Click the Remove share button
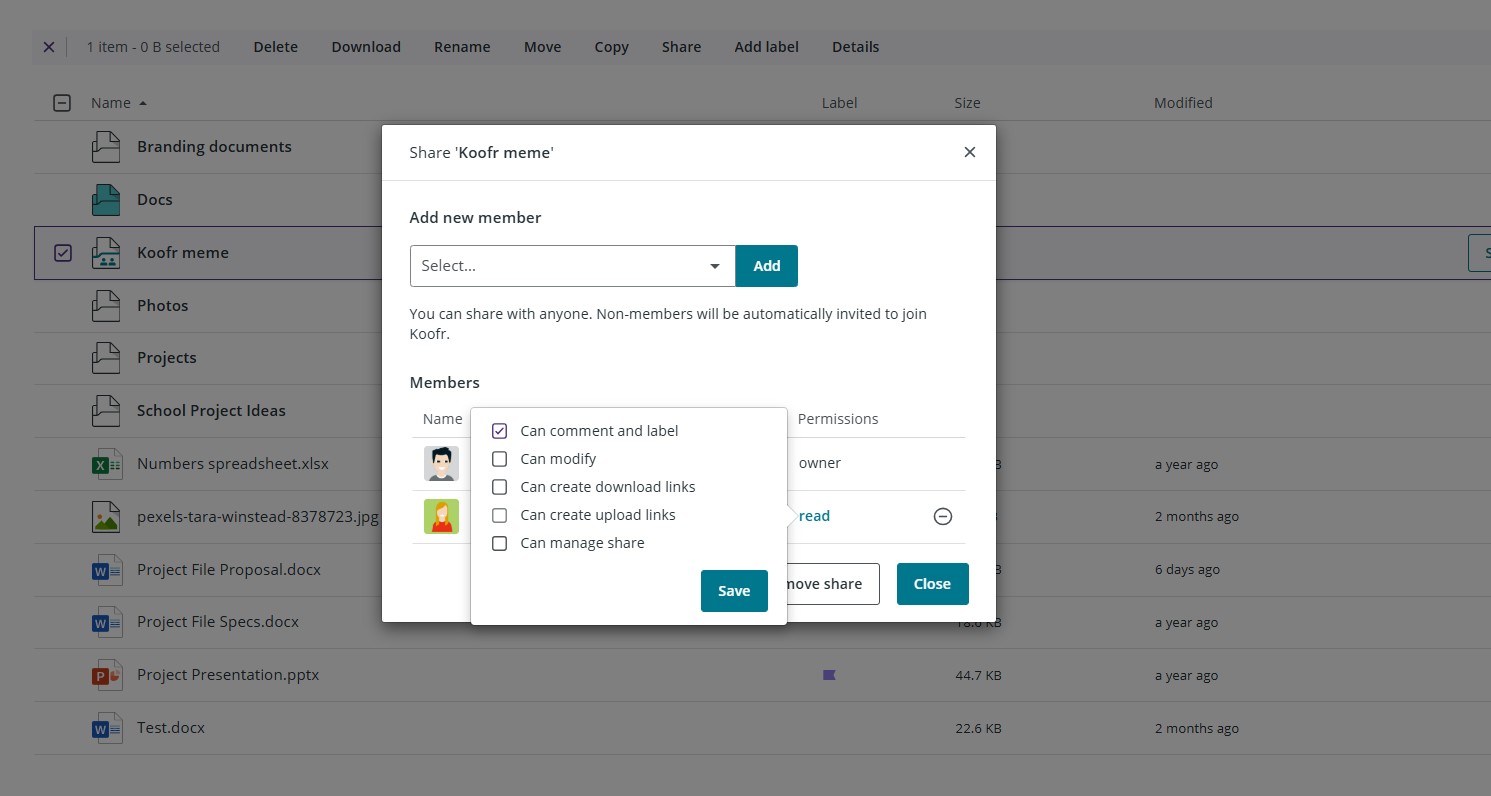The height and width of the screenshot is (796, 1491). pyautogui.click(x=832, y=584)
